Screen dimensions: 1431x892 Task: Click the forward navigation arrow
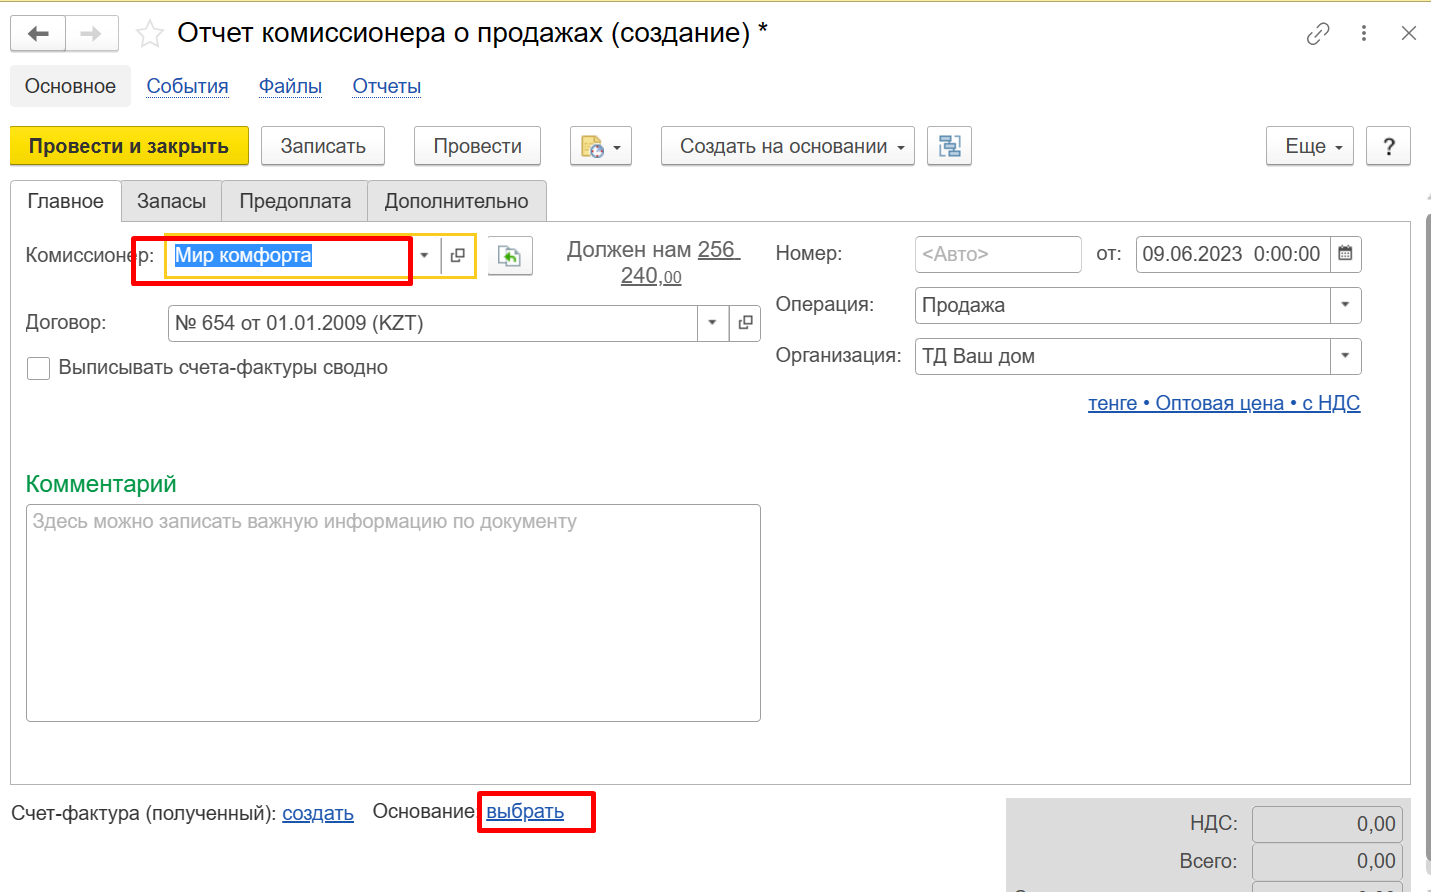pos(91,34)
